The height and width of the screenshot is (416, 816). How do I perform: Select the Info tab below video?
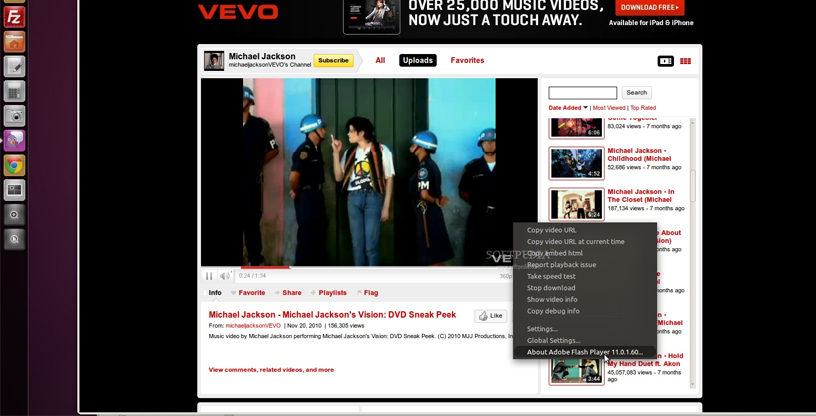click(215, 293)
